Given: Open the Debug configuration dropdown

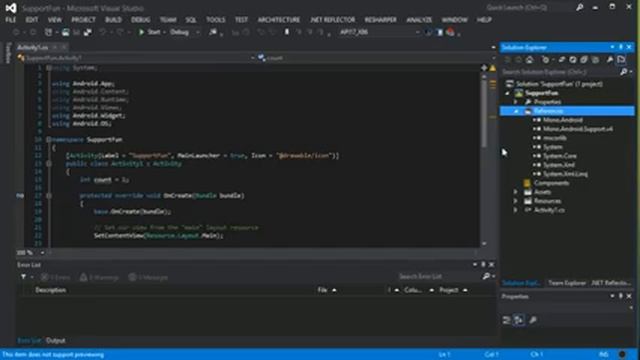Looking at the screenshot, I should 184,32.
